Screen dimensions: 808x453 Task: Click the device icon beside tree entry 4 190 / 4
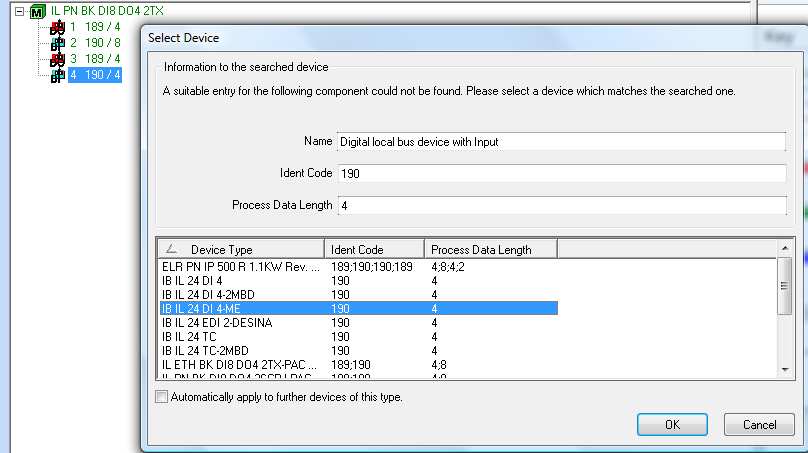pos(57,75)
